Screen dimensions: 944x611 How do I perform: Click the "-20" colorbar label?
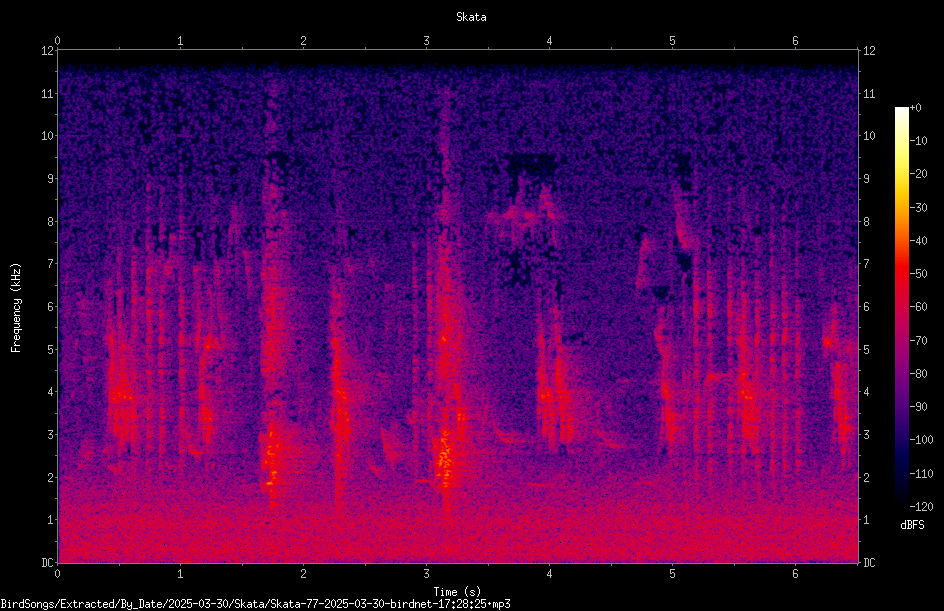918,174
